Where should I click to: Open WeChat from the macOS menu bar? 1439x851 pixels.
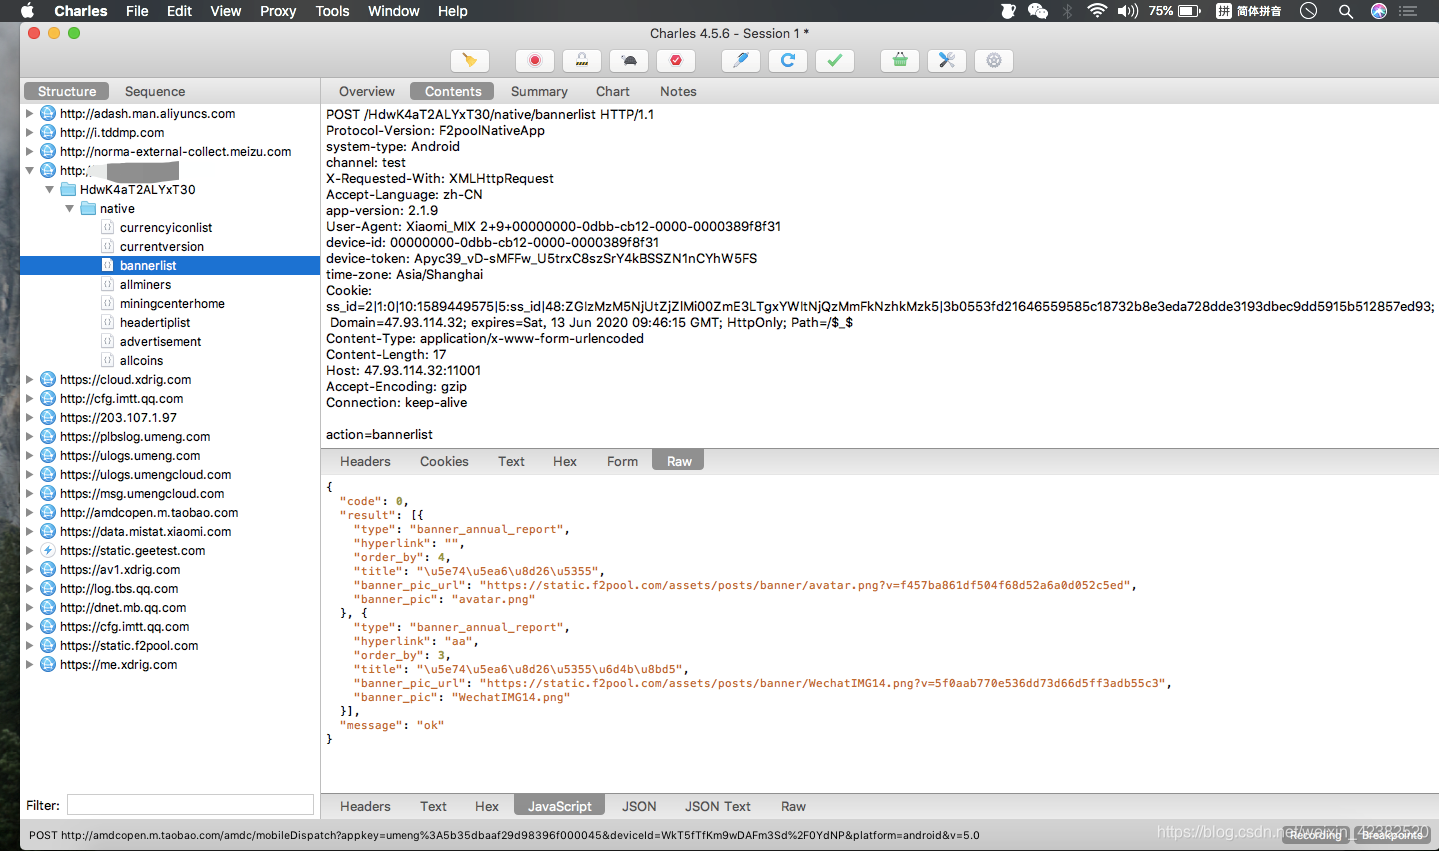point(1038,11)
